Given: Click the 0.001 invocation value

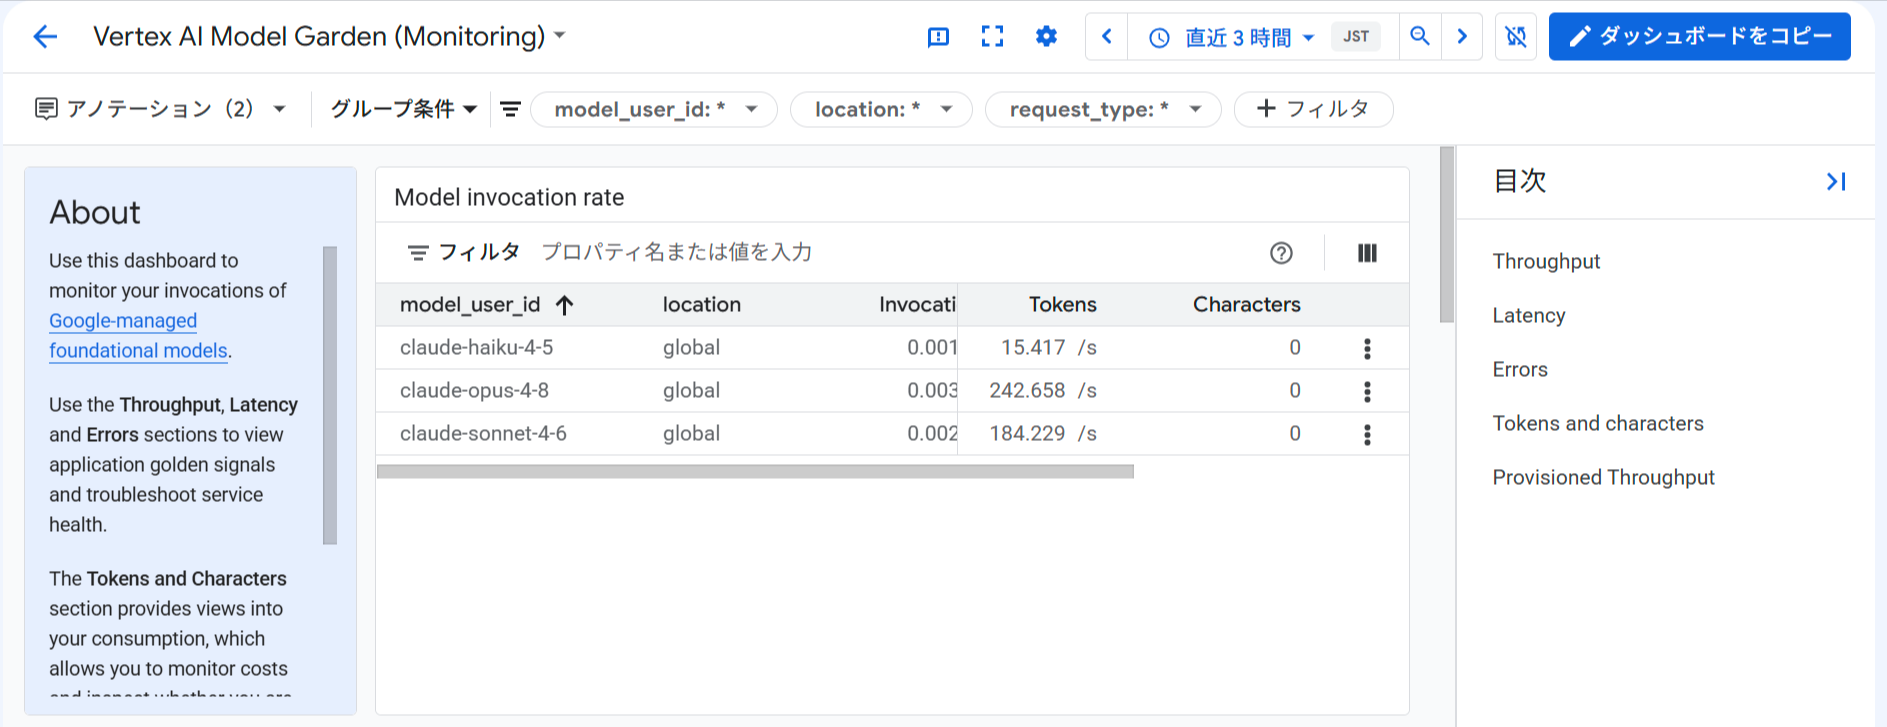Looking at the screenshot, I should pyautogui.click(x=932, y=348).
